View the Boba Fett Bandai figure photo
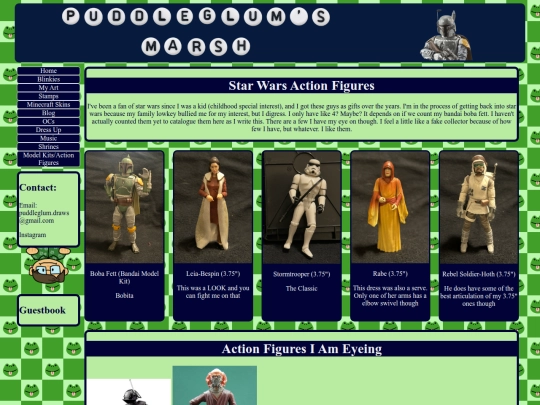 point(124,207)
